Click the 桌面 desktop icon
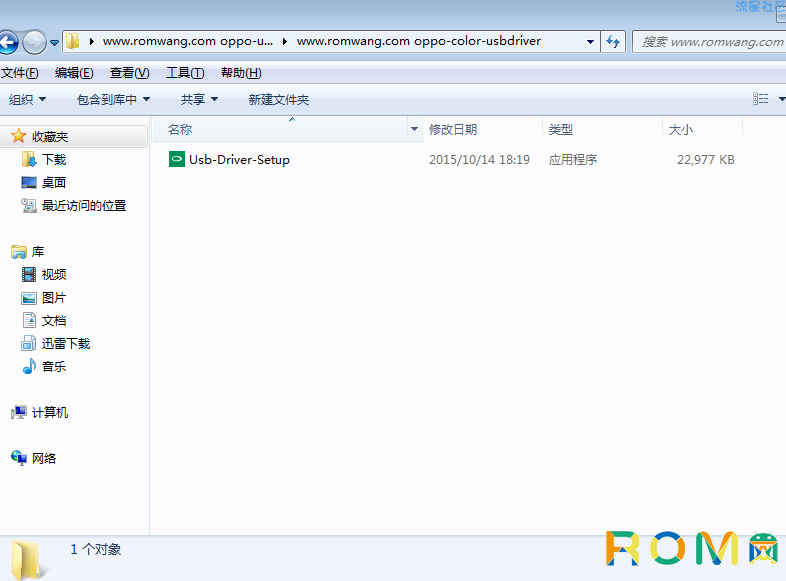Screen dimensions: 786x581 (29, 182)
